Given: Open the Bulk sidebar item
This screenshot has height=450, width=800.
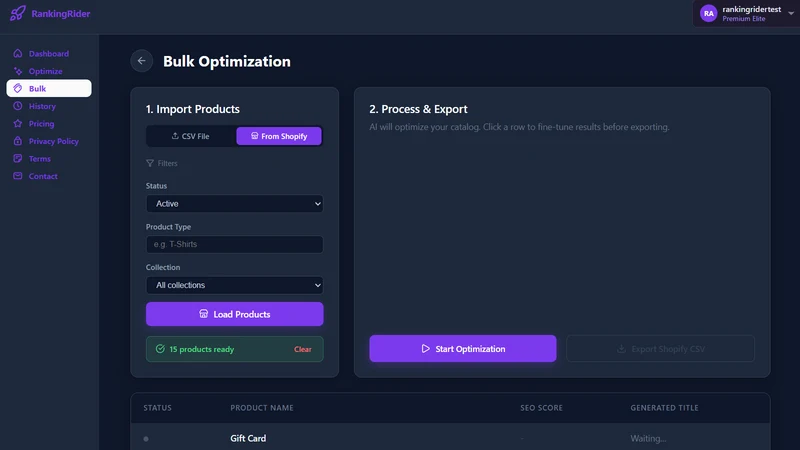Looking at the screenshot, I should tap(49, 88).
